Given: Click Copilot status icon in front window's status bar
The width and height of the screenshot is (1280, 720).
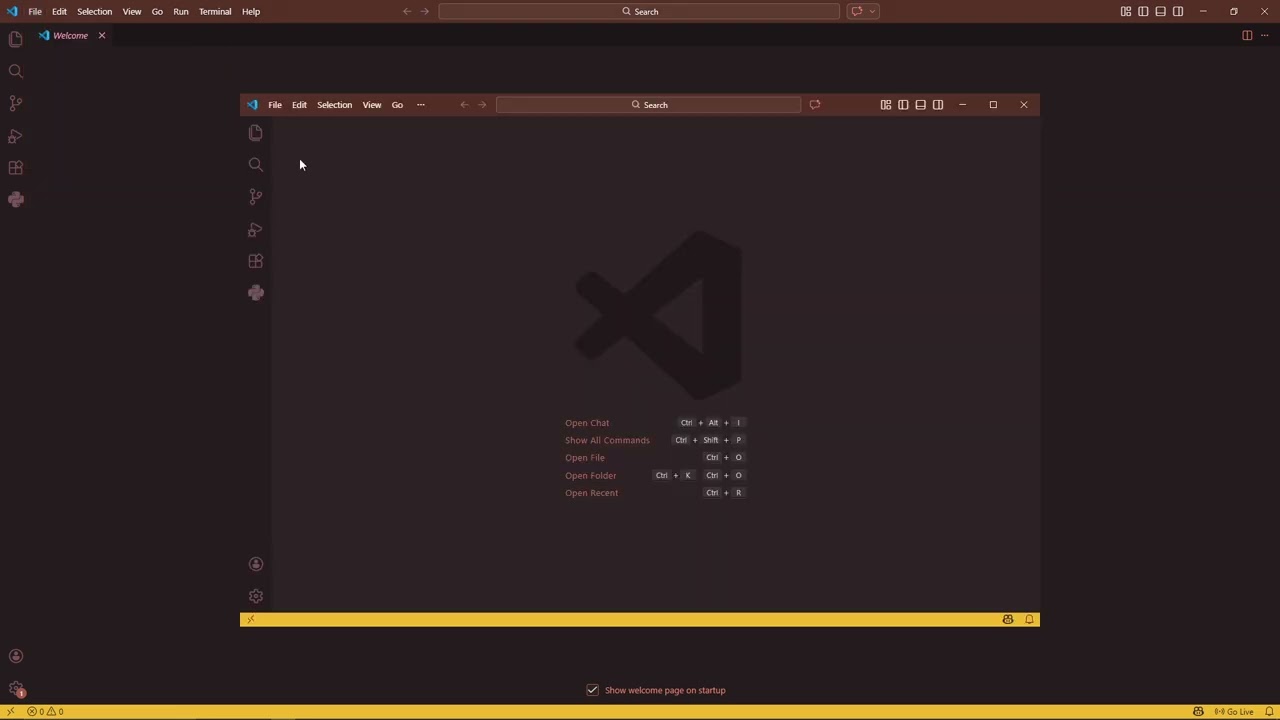Looking at the screenshot, I should pyautogui.click(x=1008, y=620).
